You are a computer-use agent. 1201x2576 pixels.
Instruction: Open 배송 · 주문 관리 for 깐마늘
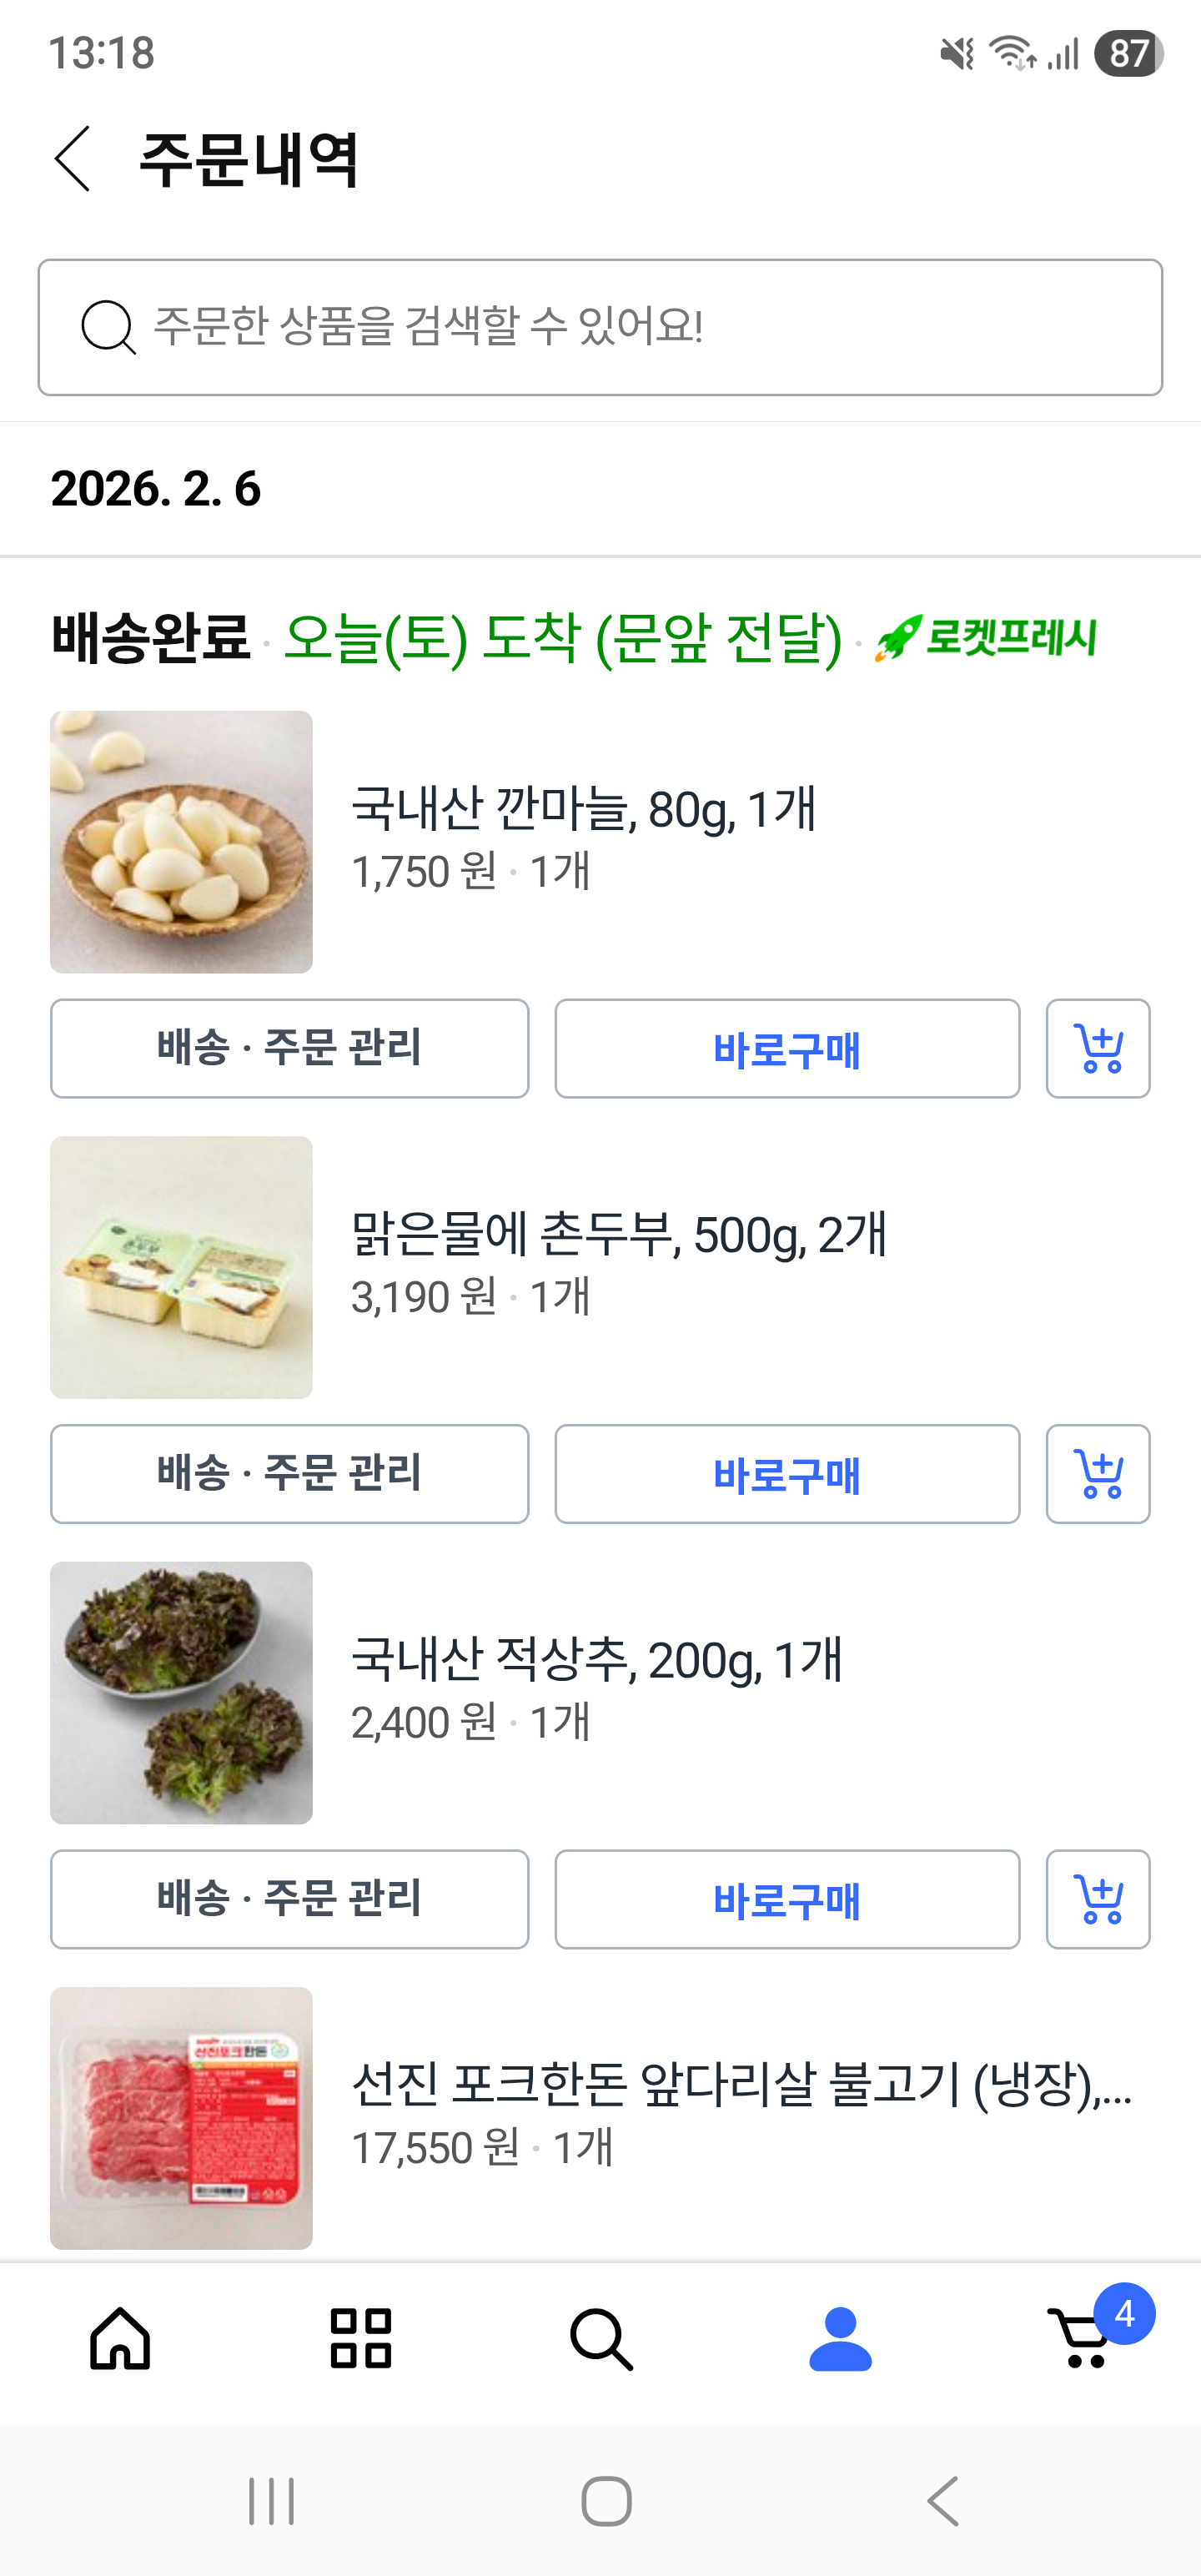pyautogui.click(x=289, y=1049)
